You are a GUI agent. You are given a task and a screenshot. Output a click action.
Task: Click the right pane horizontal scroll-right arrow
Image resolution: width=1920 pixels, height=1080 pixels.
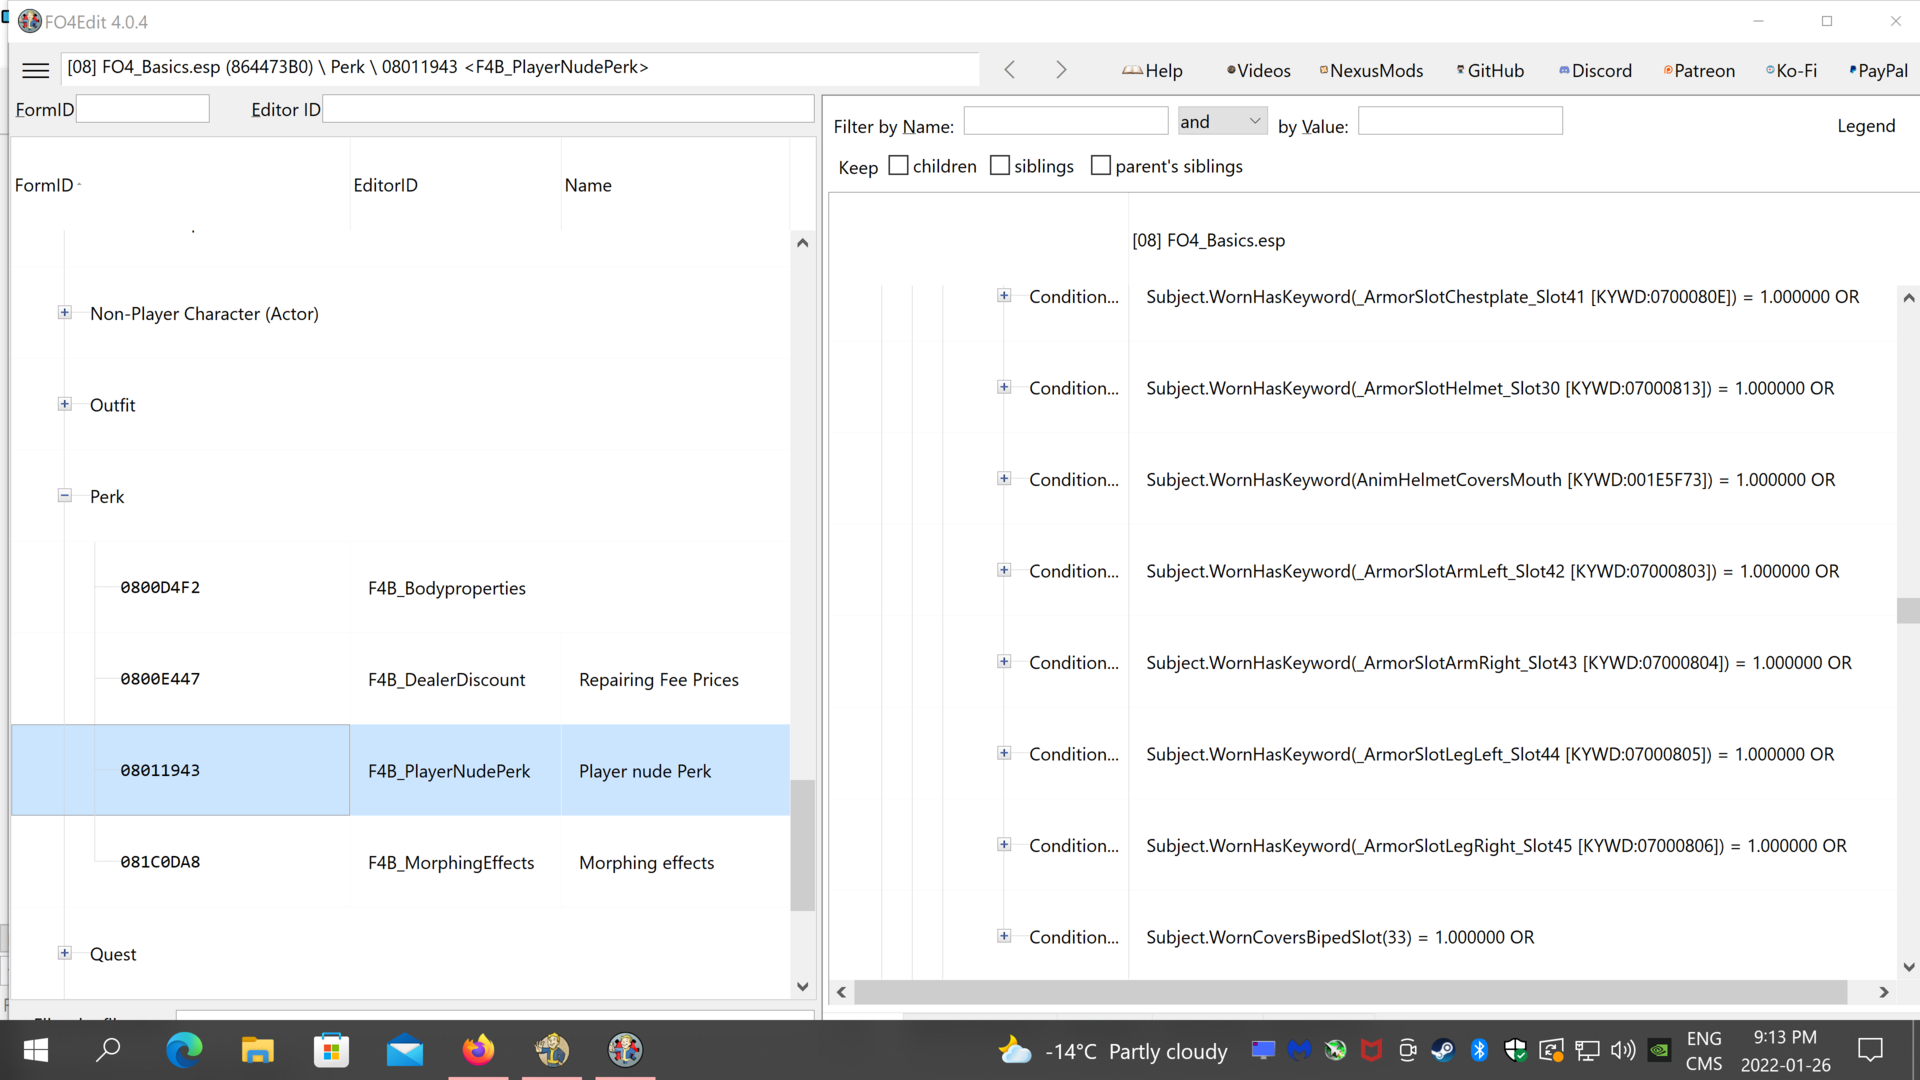pos(1884,992)
